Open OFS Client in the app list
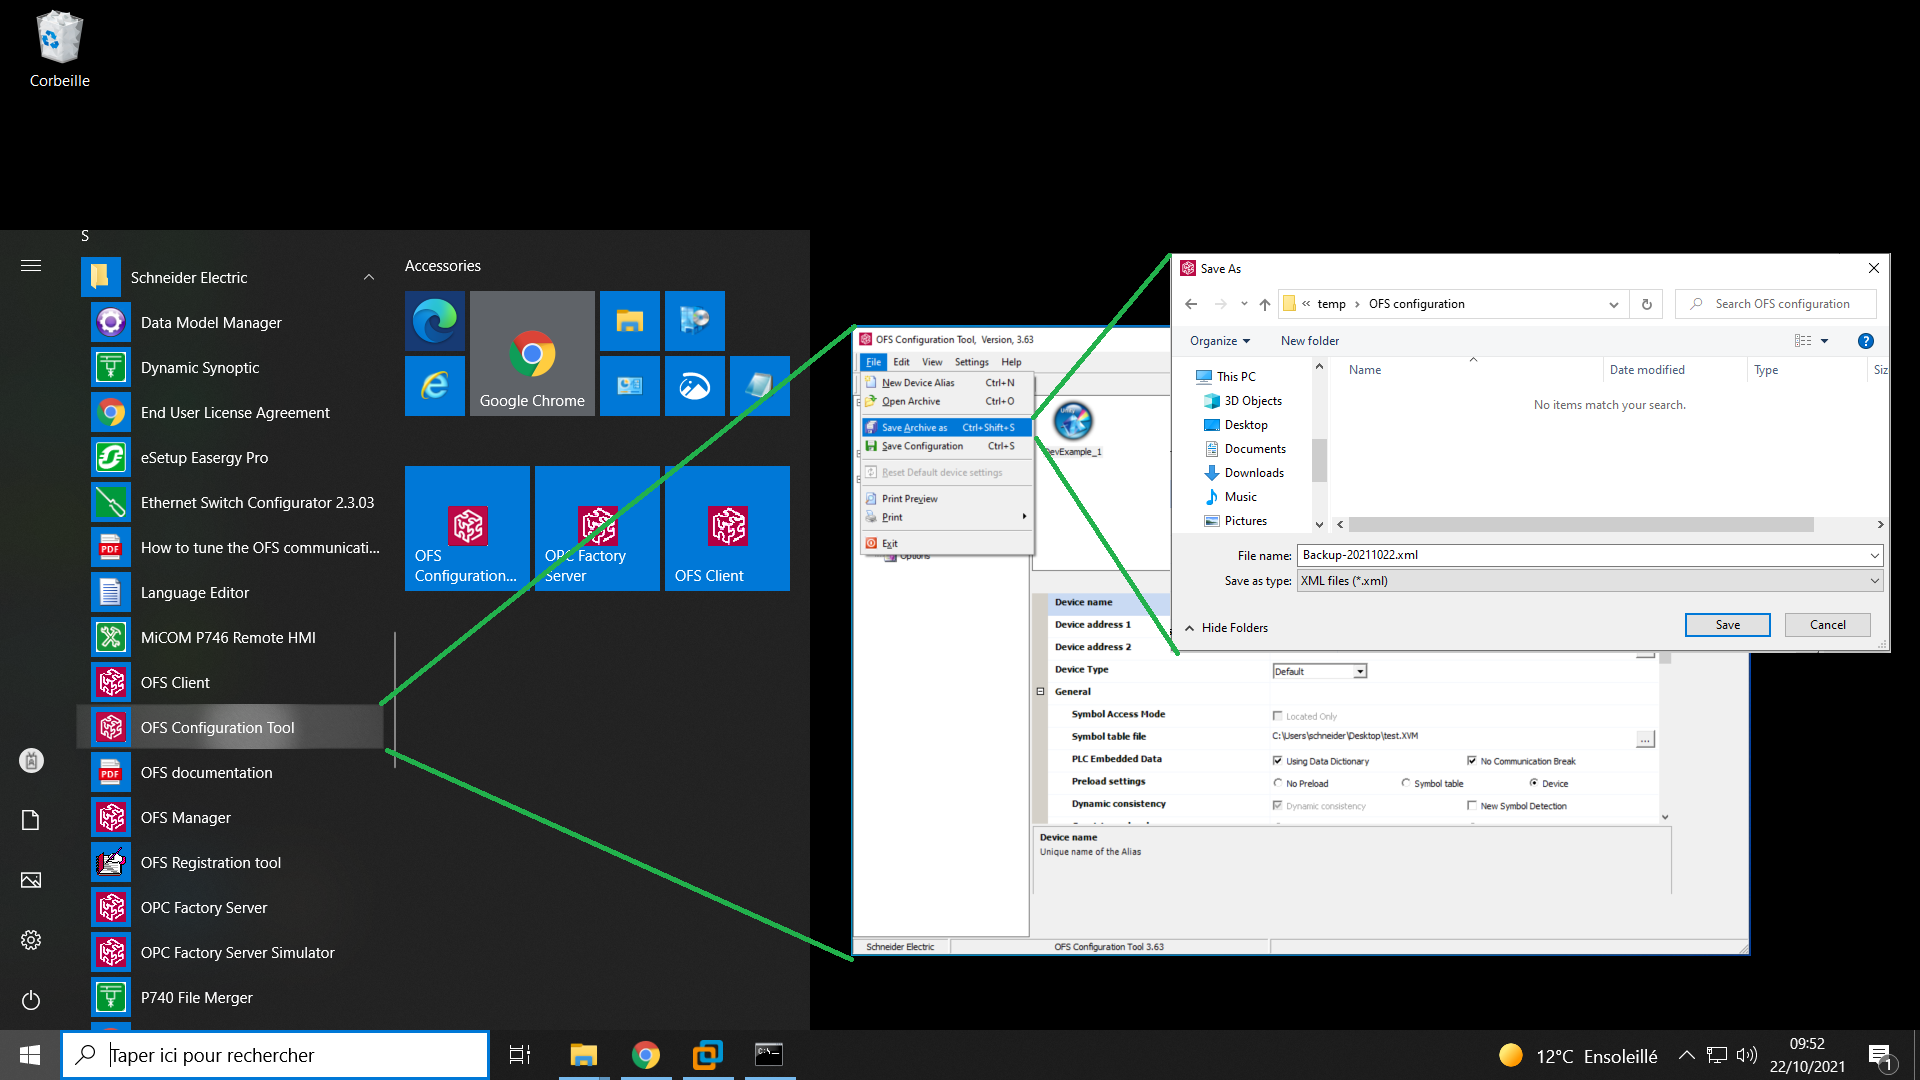1920x1080 pixels. pos(230,682)
